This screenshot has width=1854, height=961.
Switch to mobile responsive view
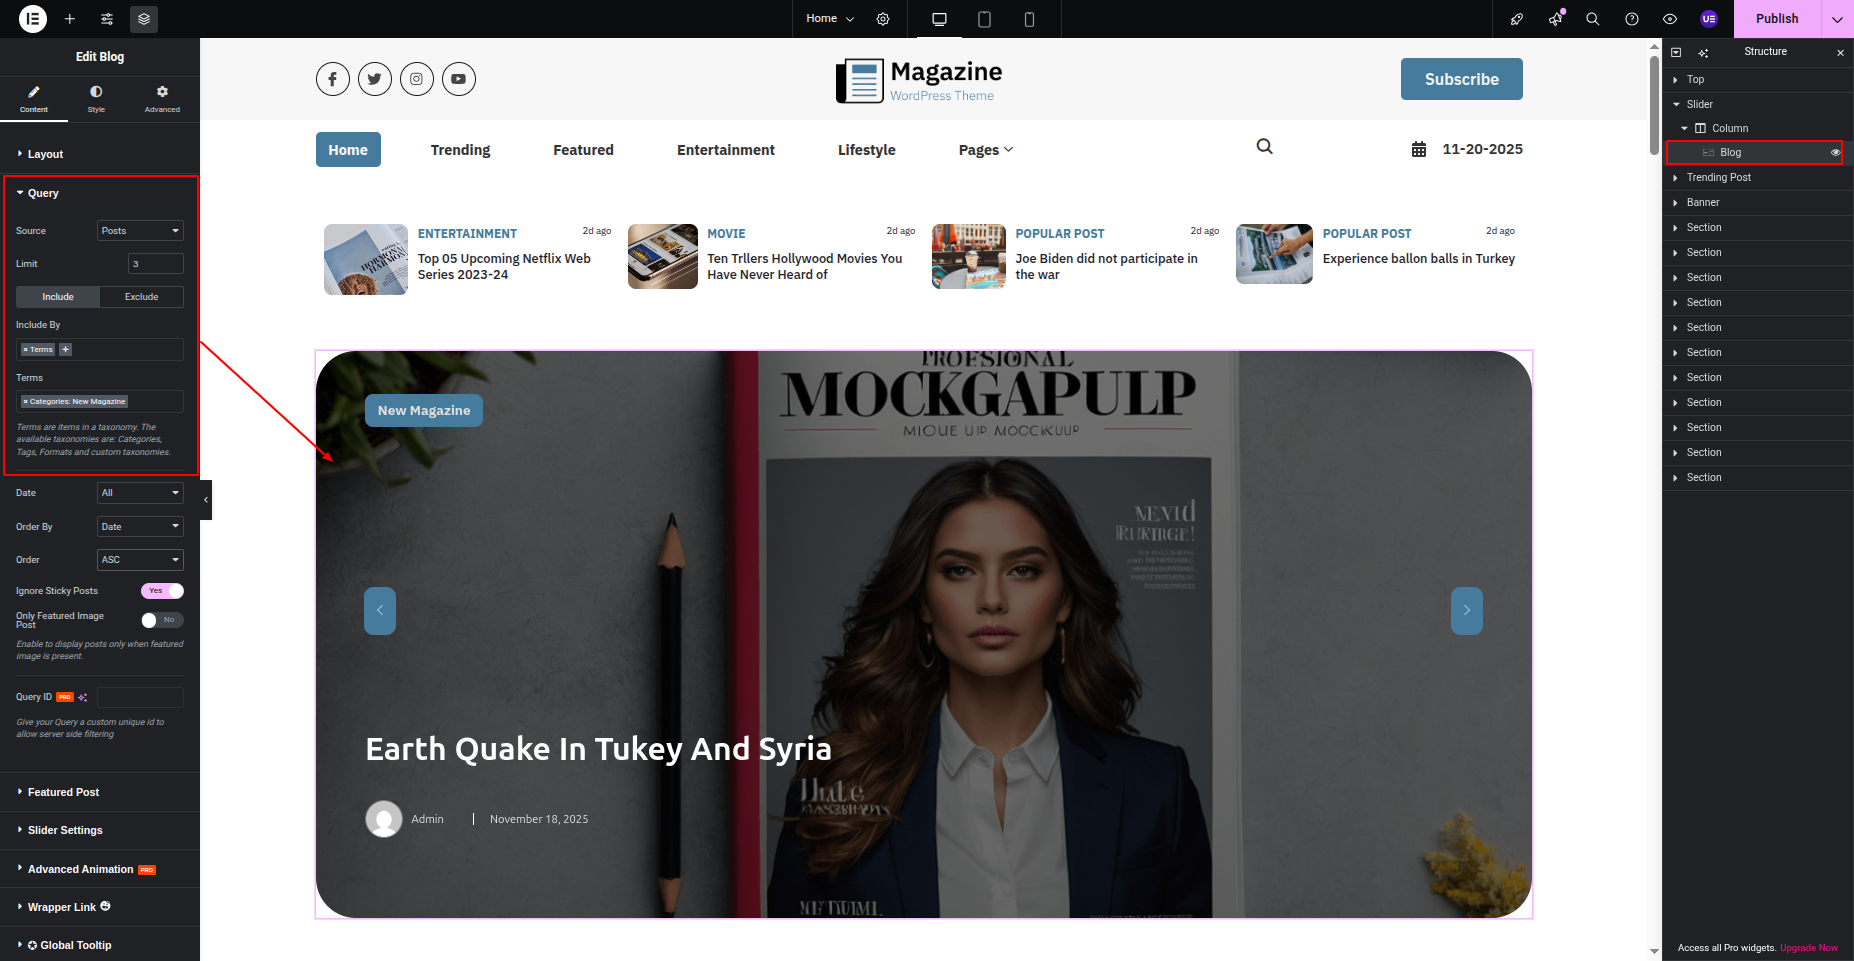coord(1029,19)
